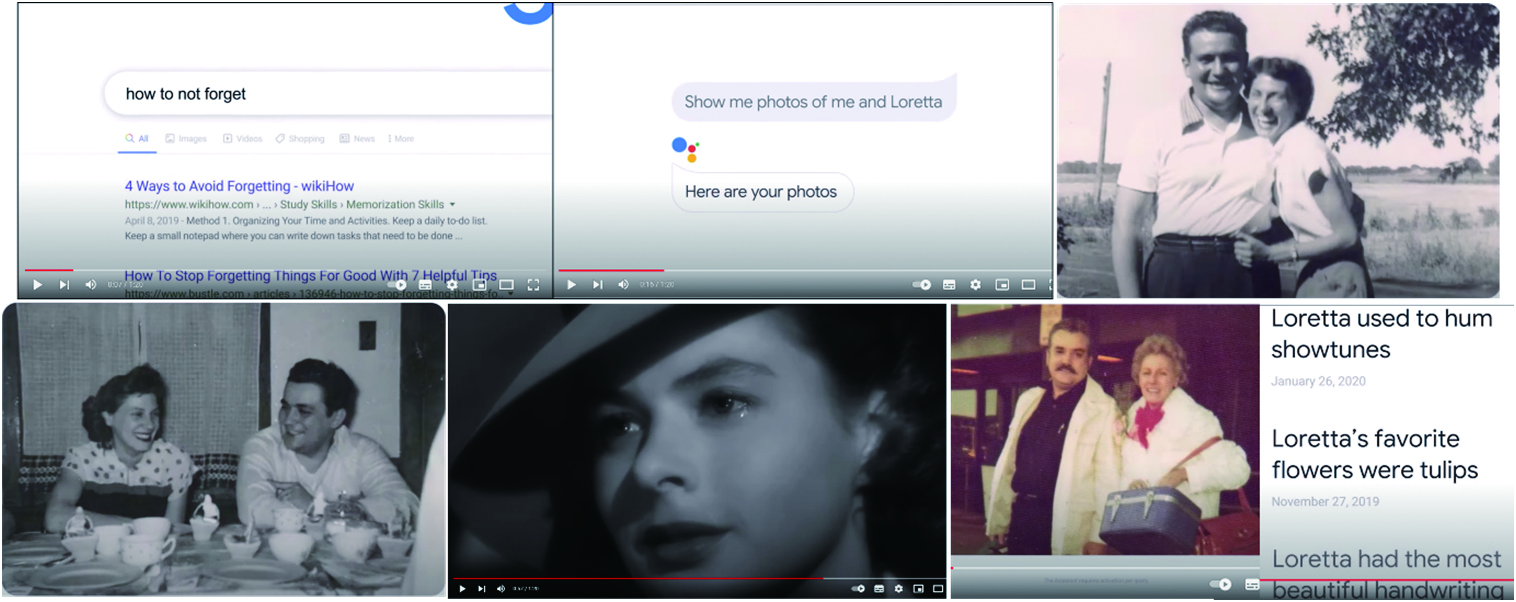Open 'Loretta's favorite flowers were tulips' note

coord(1374,454)
